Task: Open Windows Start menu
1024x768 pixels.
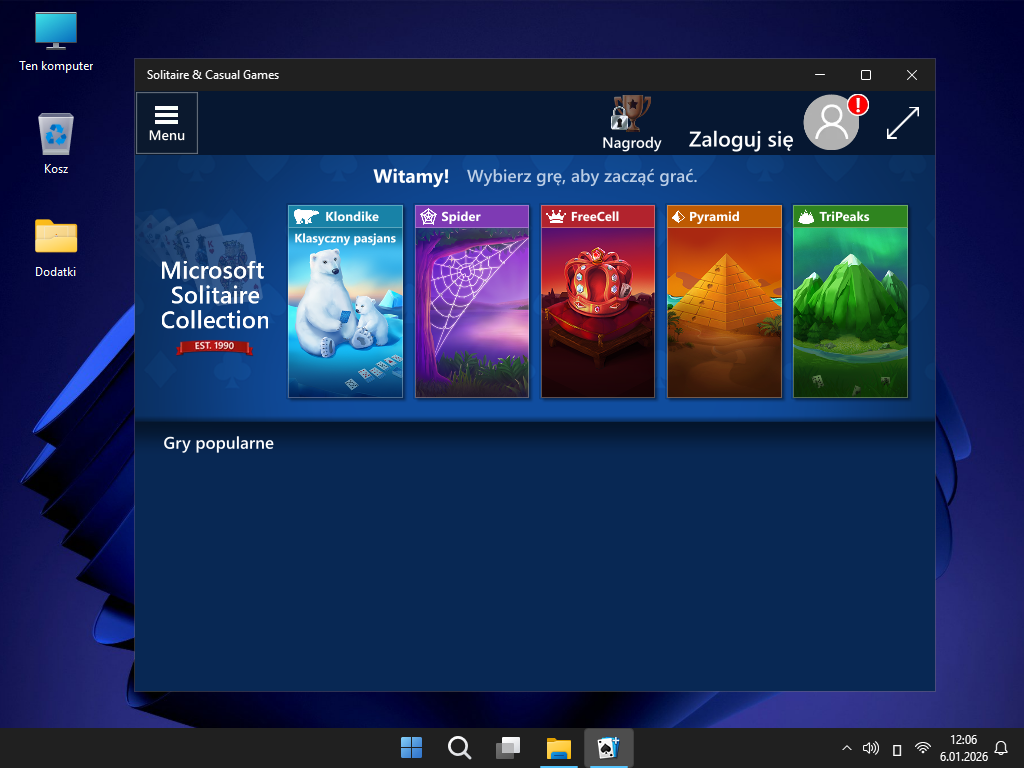Action: [x=411, y=747]
